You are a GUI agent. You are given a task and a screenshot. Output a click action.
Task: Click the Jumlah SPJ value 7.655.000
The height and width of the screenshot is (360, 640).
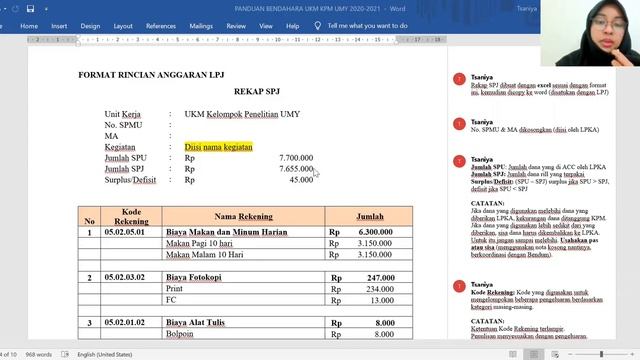tap(296, 169)
